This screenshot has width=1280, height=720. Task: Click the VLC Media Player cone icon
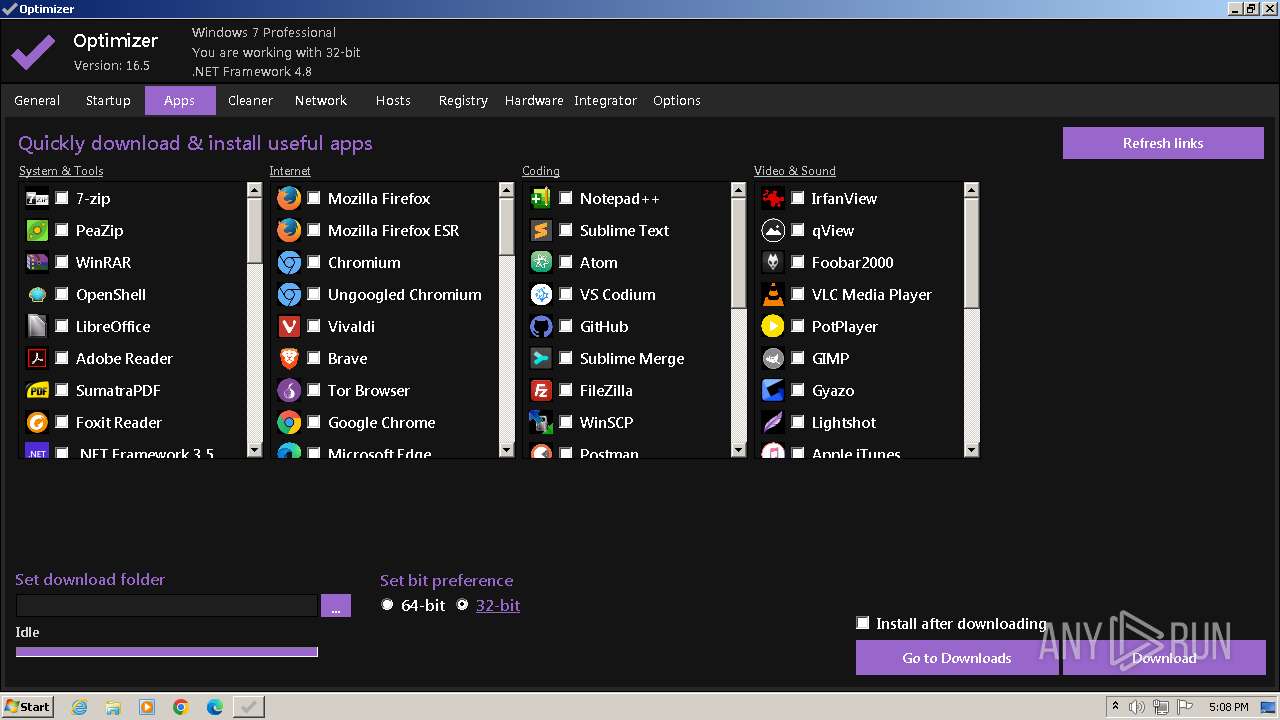pyautogui.click(x=773, y=294)
